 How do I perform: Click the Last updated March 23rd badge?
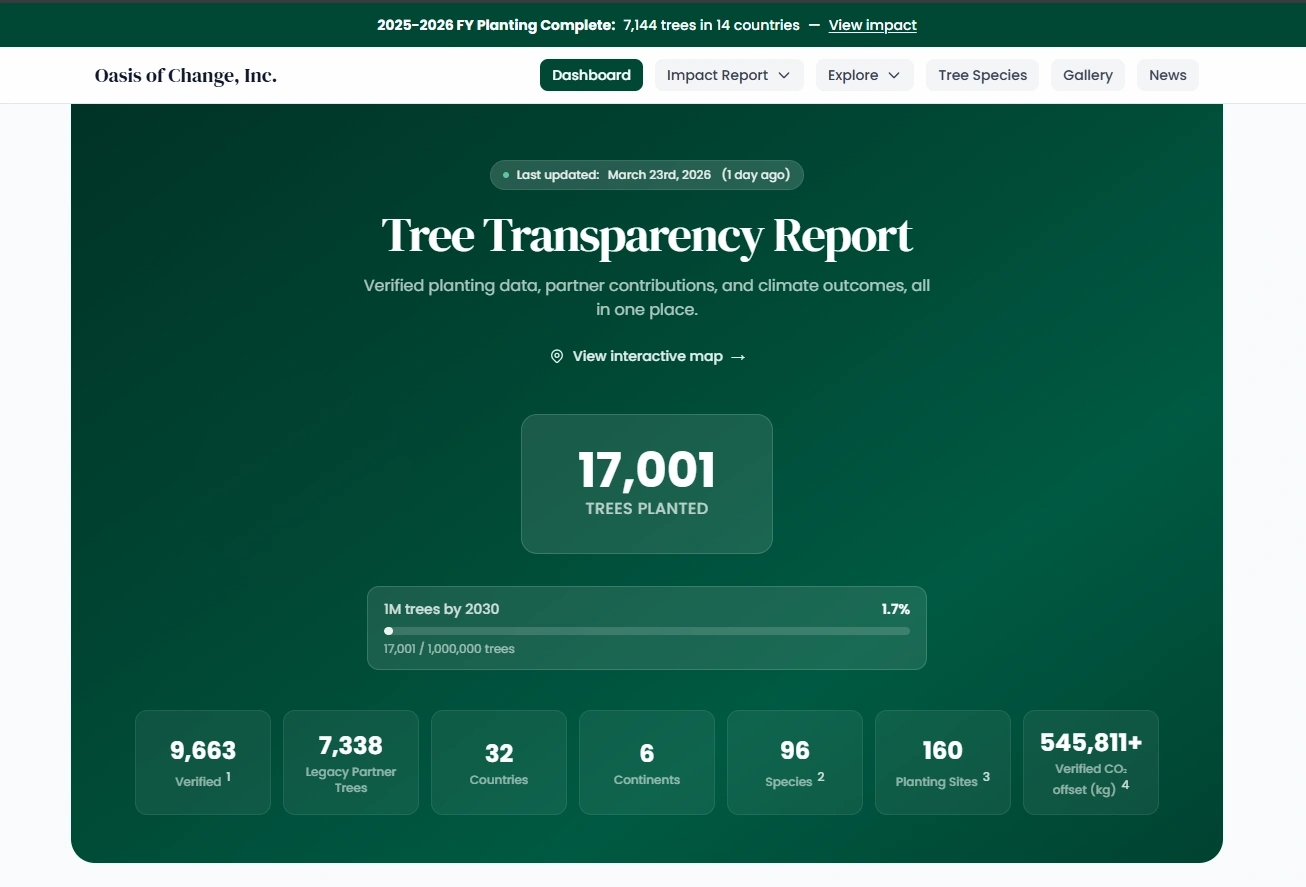(647, 174)
